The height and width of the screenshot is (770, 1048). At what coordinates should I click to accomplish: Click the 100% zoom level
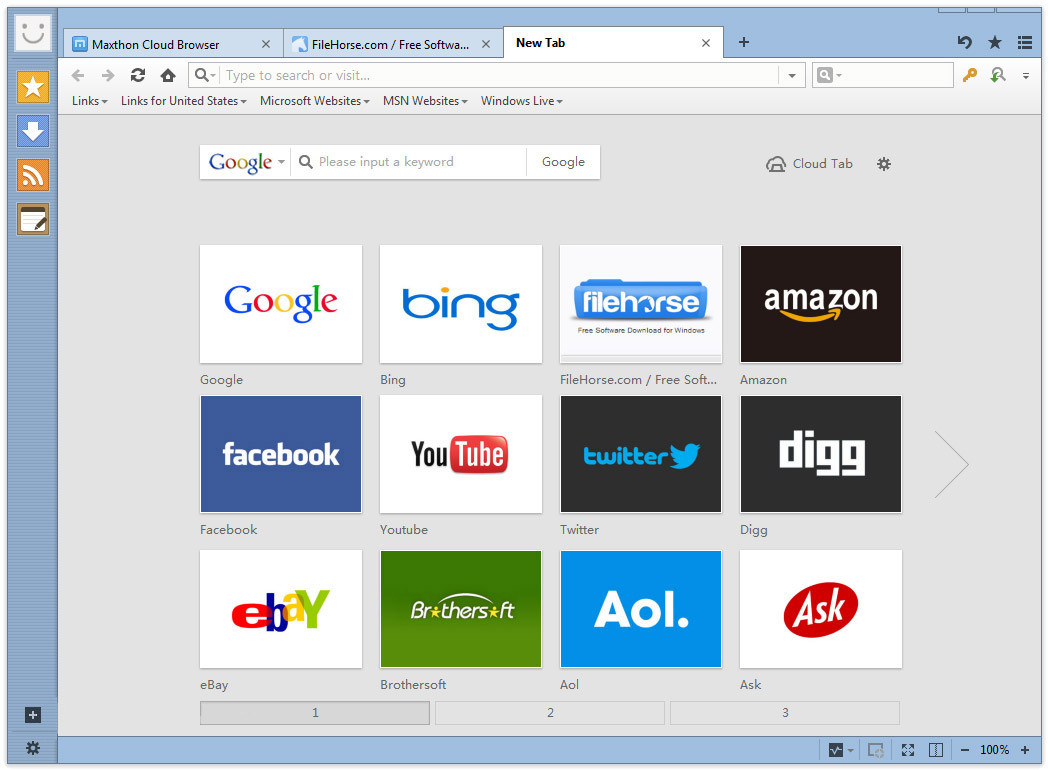[995, 750]
